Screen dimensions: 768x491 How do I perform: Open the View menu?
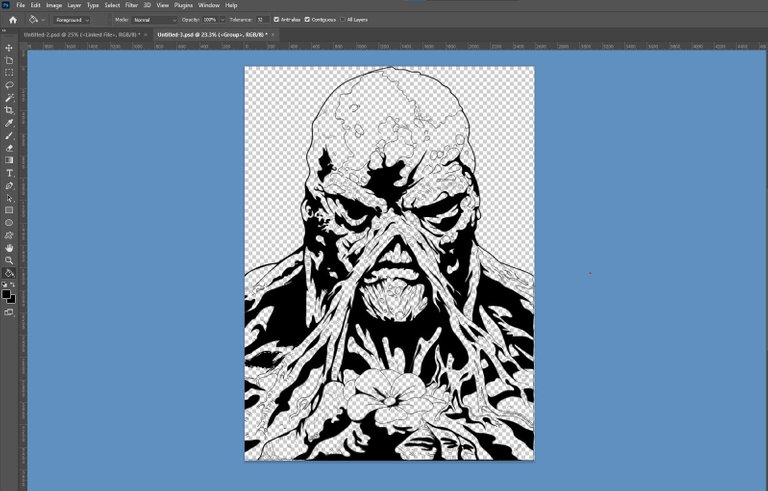click(x=162, y=5)
